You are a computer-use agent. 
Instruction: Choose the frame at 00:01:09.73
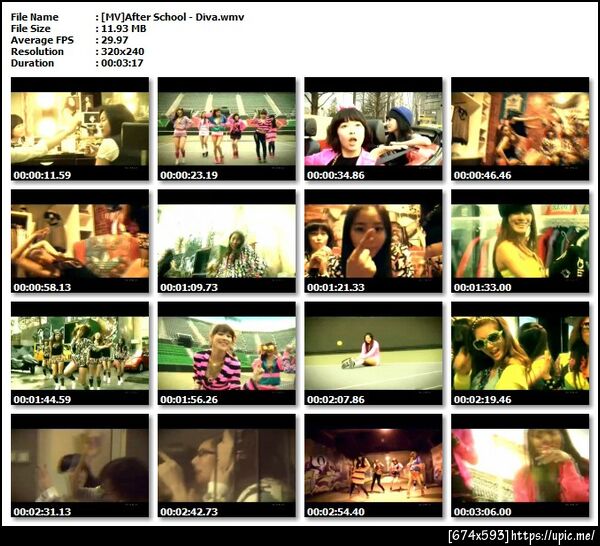[227, 241]
